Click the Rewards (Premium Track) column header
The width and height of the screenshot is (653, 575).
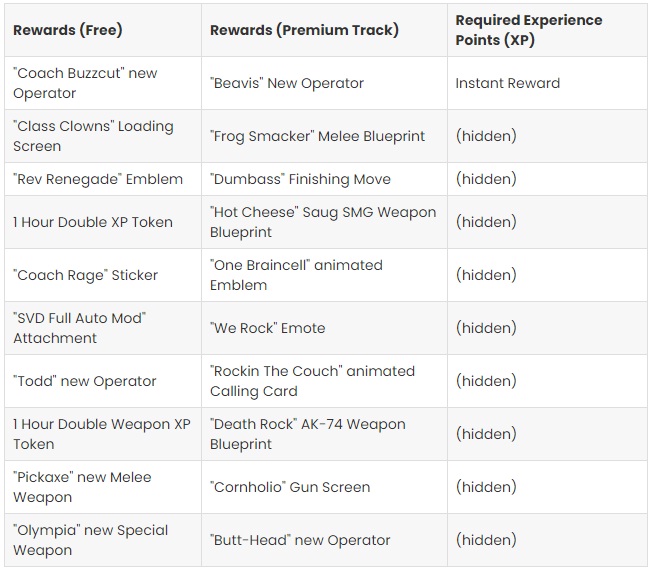324,30
